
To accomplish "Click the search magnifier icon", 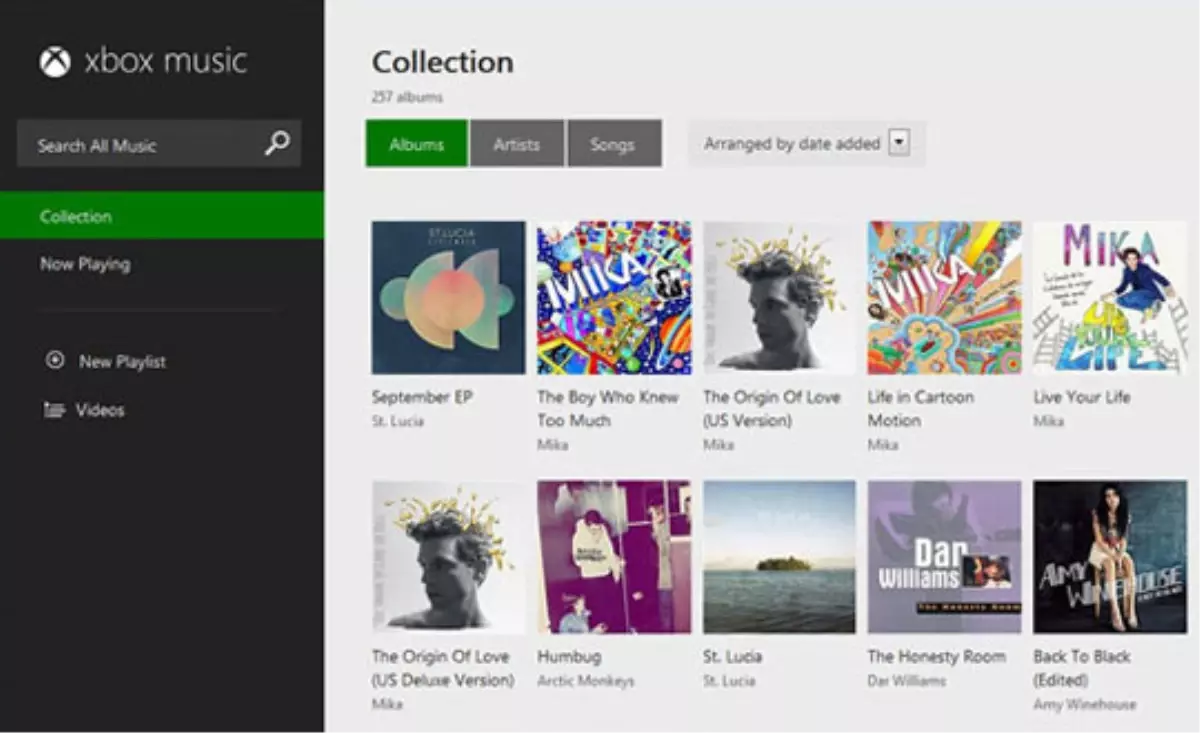I will tap(277, 143).
